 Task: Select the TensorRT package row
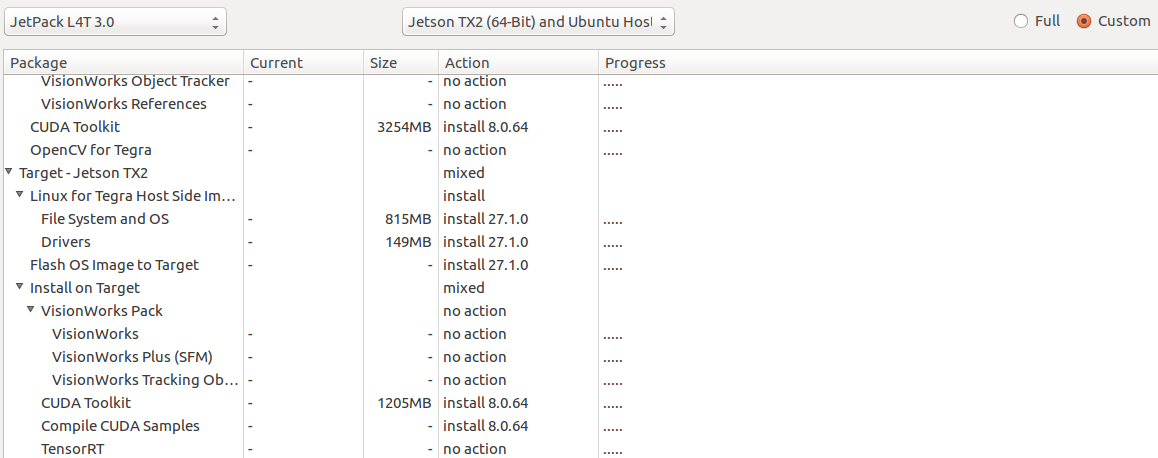72,449
